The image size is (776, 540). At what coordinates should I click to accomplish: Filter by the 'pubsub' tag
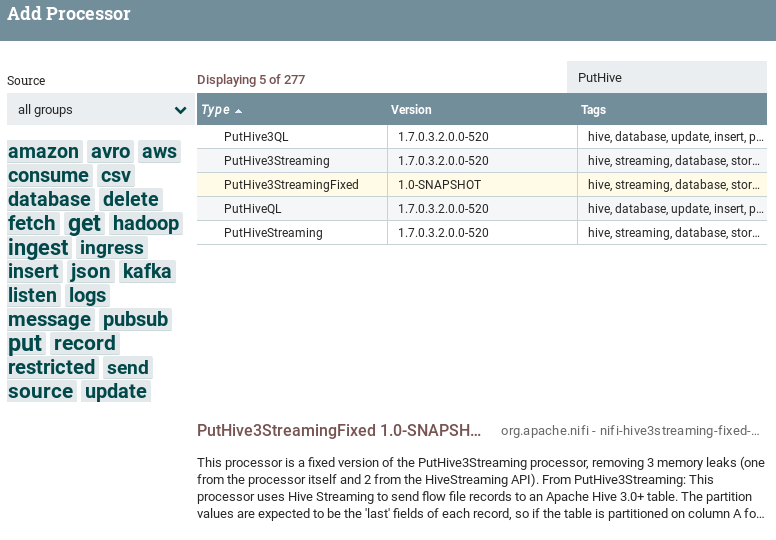click(136, 319)
